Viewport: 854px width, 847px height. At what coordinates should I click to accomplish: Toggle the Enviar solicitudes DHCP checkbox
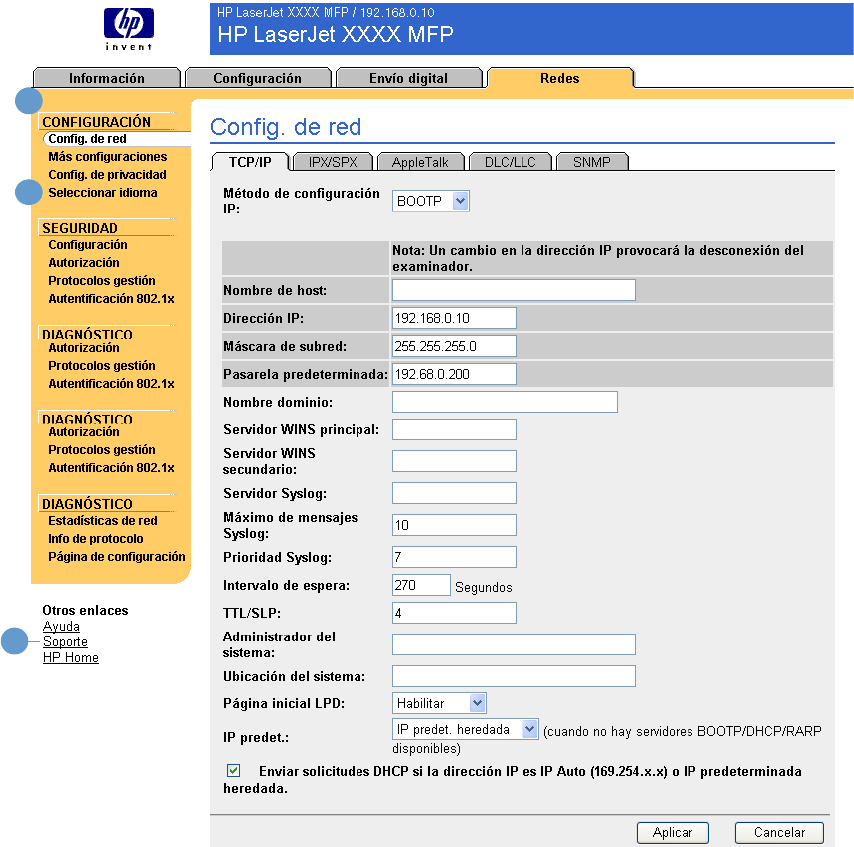[234, 770]
